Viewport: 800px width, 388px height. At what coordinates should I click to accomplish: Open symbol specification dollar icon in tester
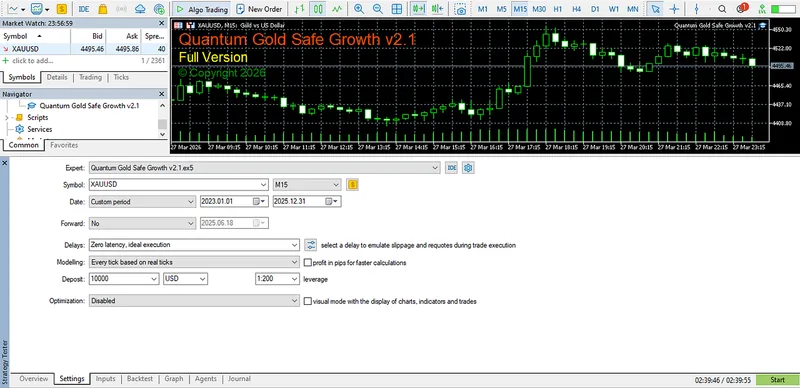click(x=352, y=185)
